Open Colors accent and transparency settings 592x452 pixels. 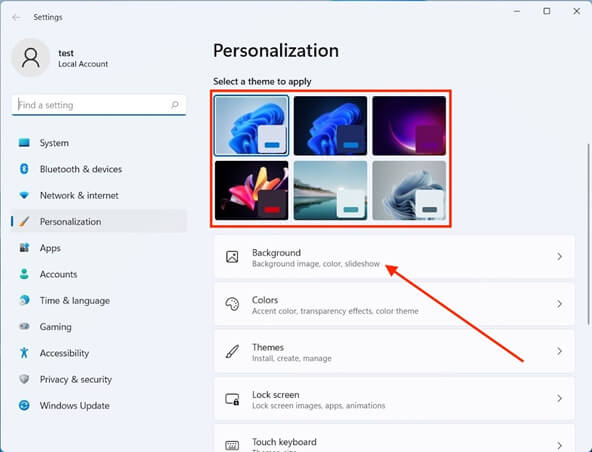click(x=394, y=304)
